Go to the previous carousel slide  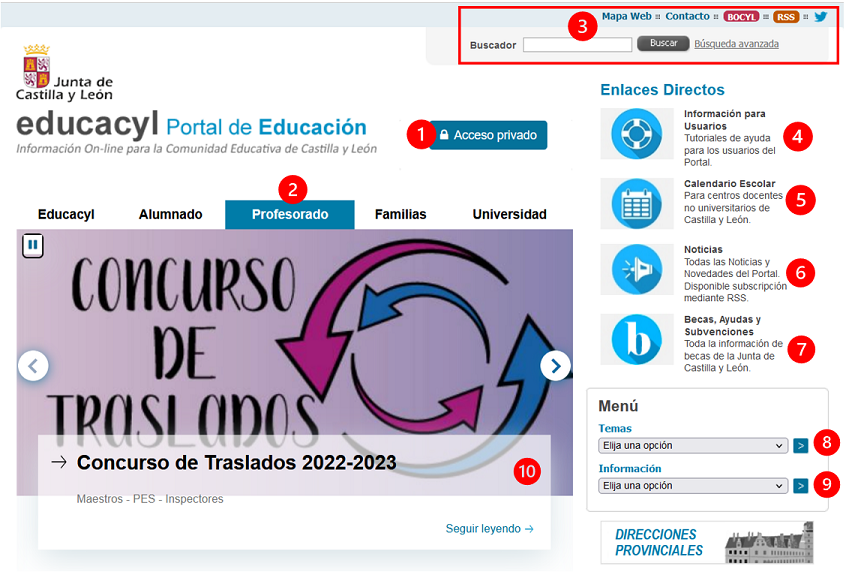coord(33,366)
